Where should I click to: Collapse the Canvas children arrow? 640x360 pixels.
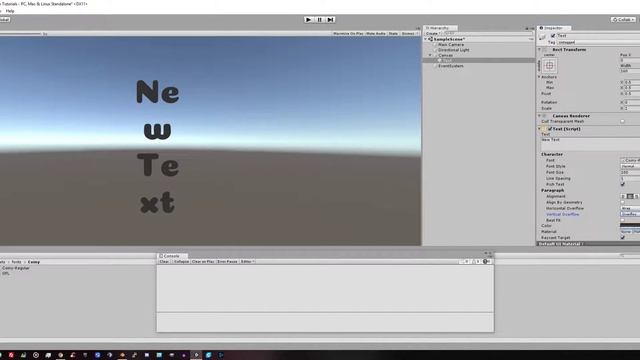click(430, 55)
